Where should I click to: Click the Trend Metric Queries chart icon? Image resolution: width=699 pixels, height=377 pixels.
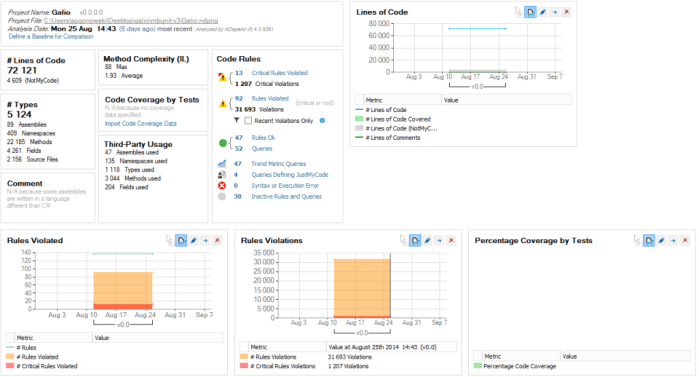(222, 164)
